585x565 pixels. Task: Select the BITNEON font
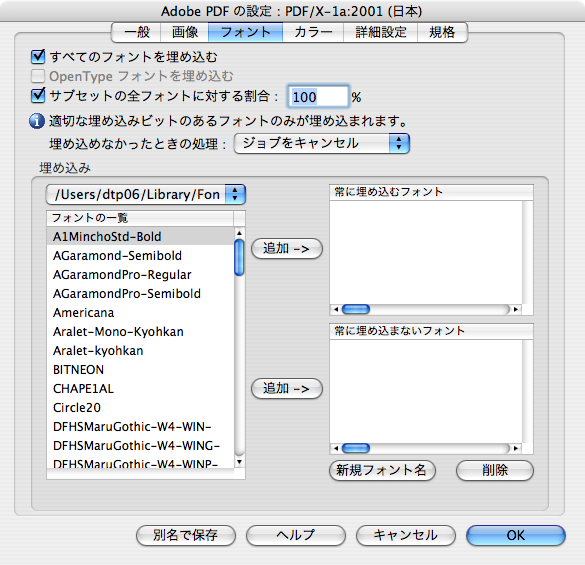(140, 370)
